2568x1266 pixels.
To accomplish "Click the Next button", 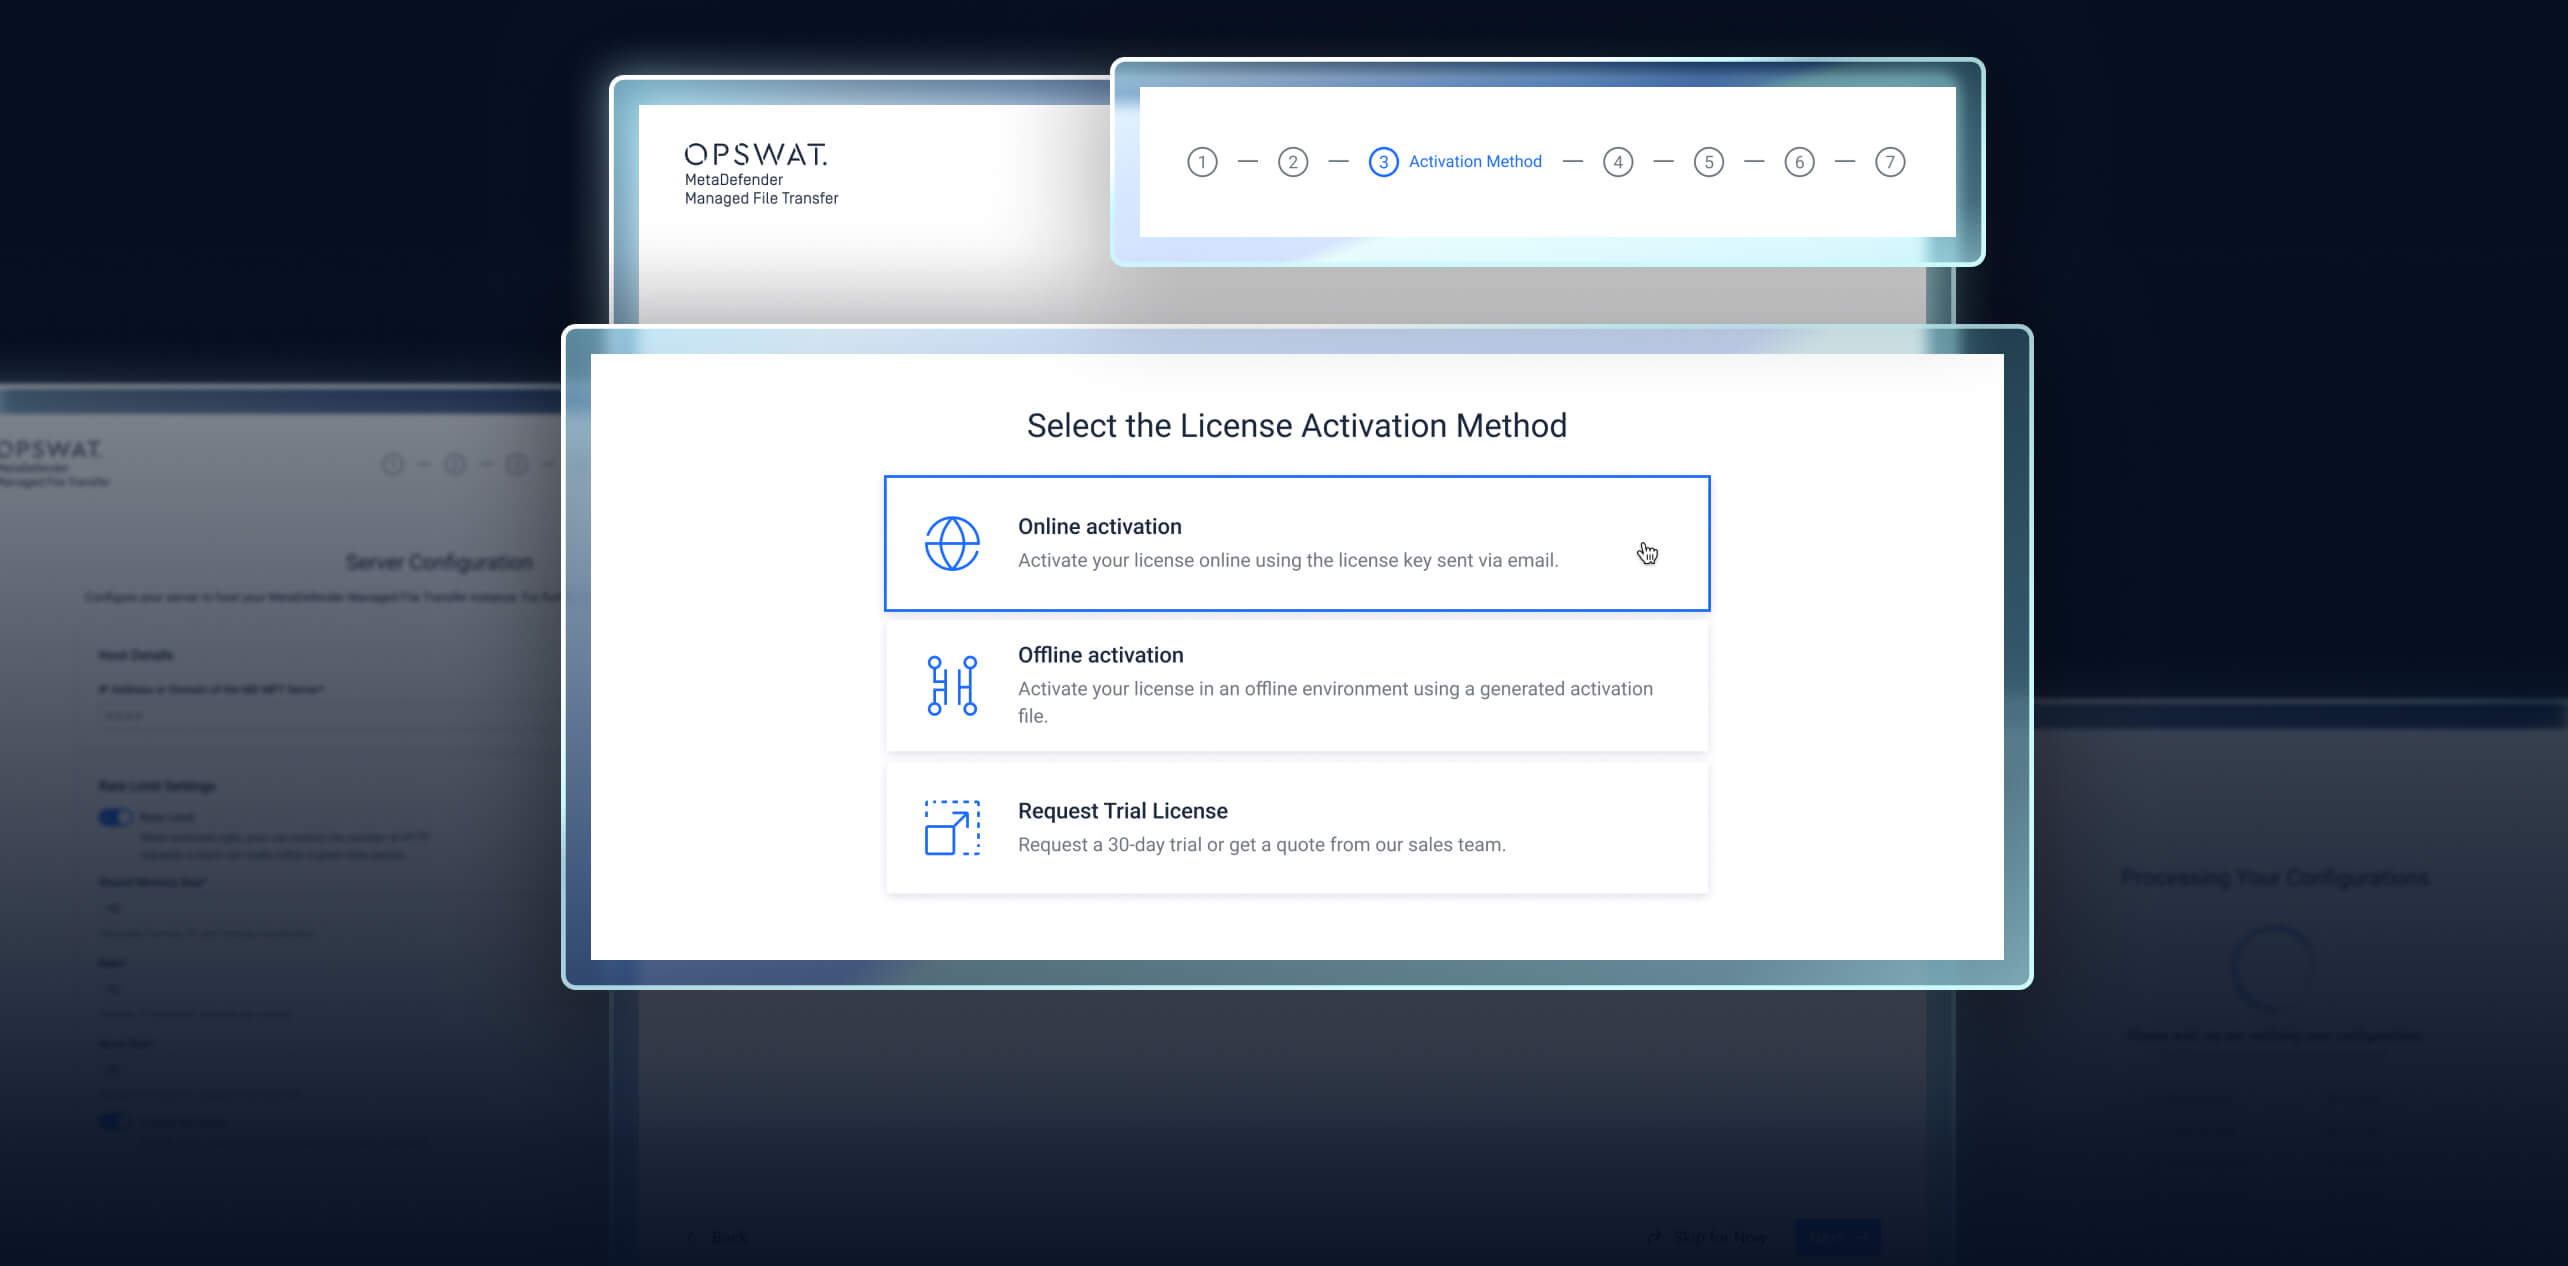I will 1838,1237.
